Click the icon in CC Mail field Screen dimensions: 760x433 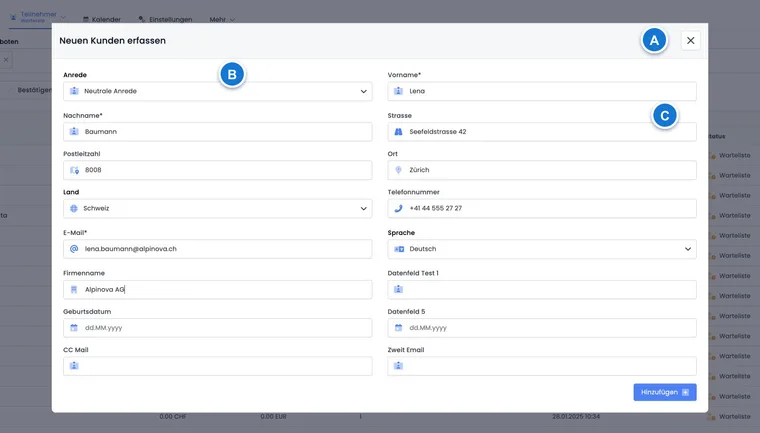coord(74,366)
